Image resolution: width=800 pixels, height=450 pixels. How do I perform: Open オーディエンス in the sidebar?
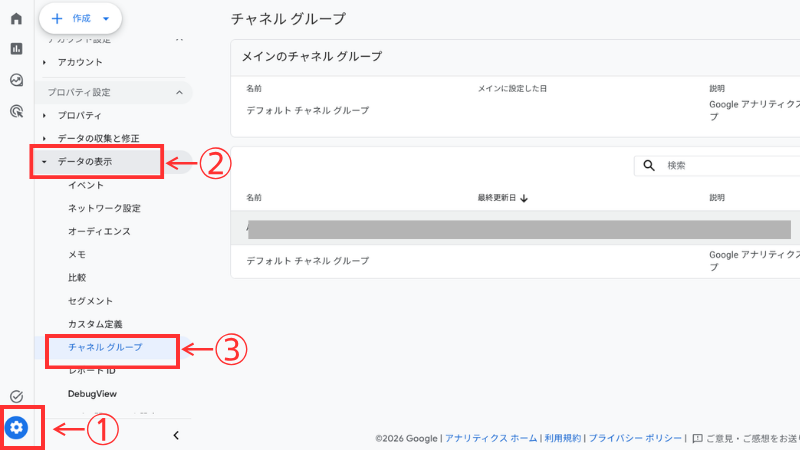pos(99,231)
